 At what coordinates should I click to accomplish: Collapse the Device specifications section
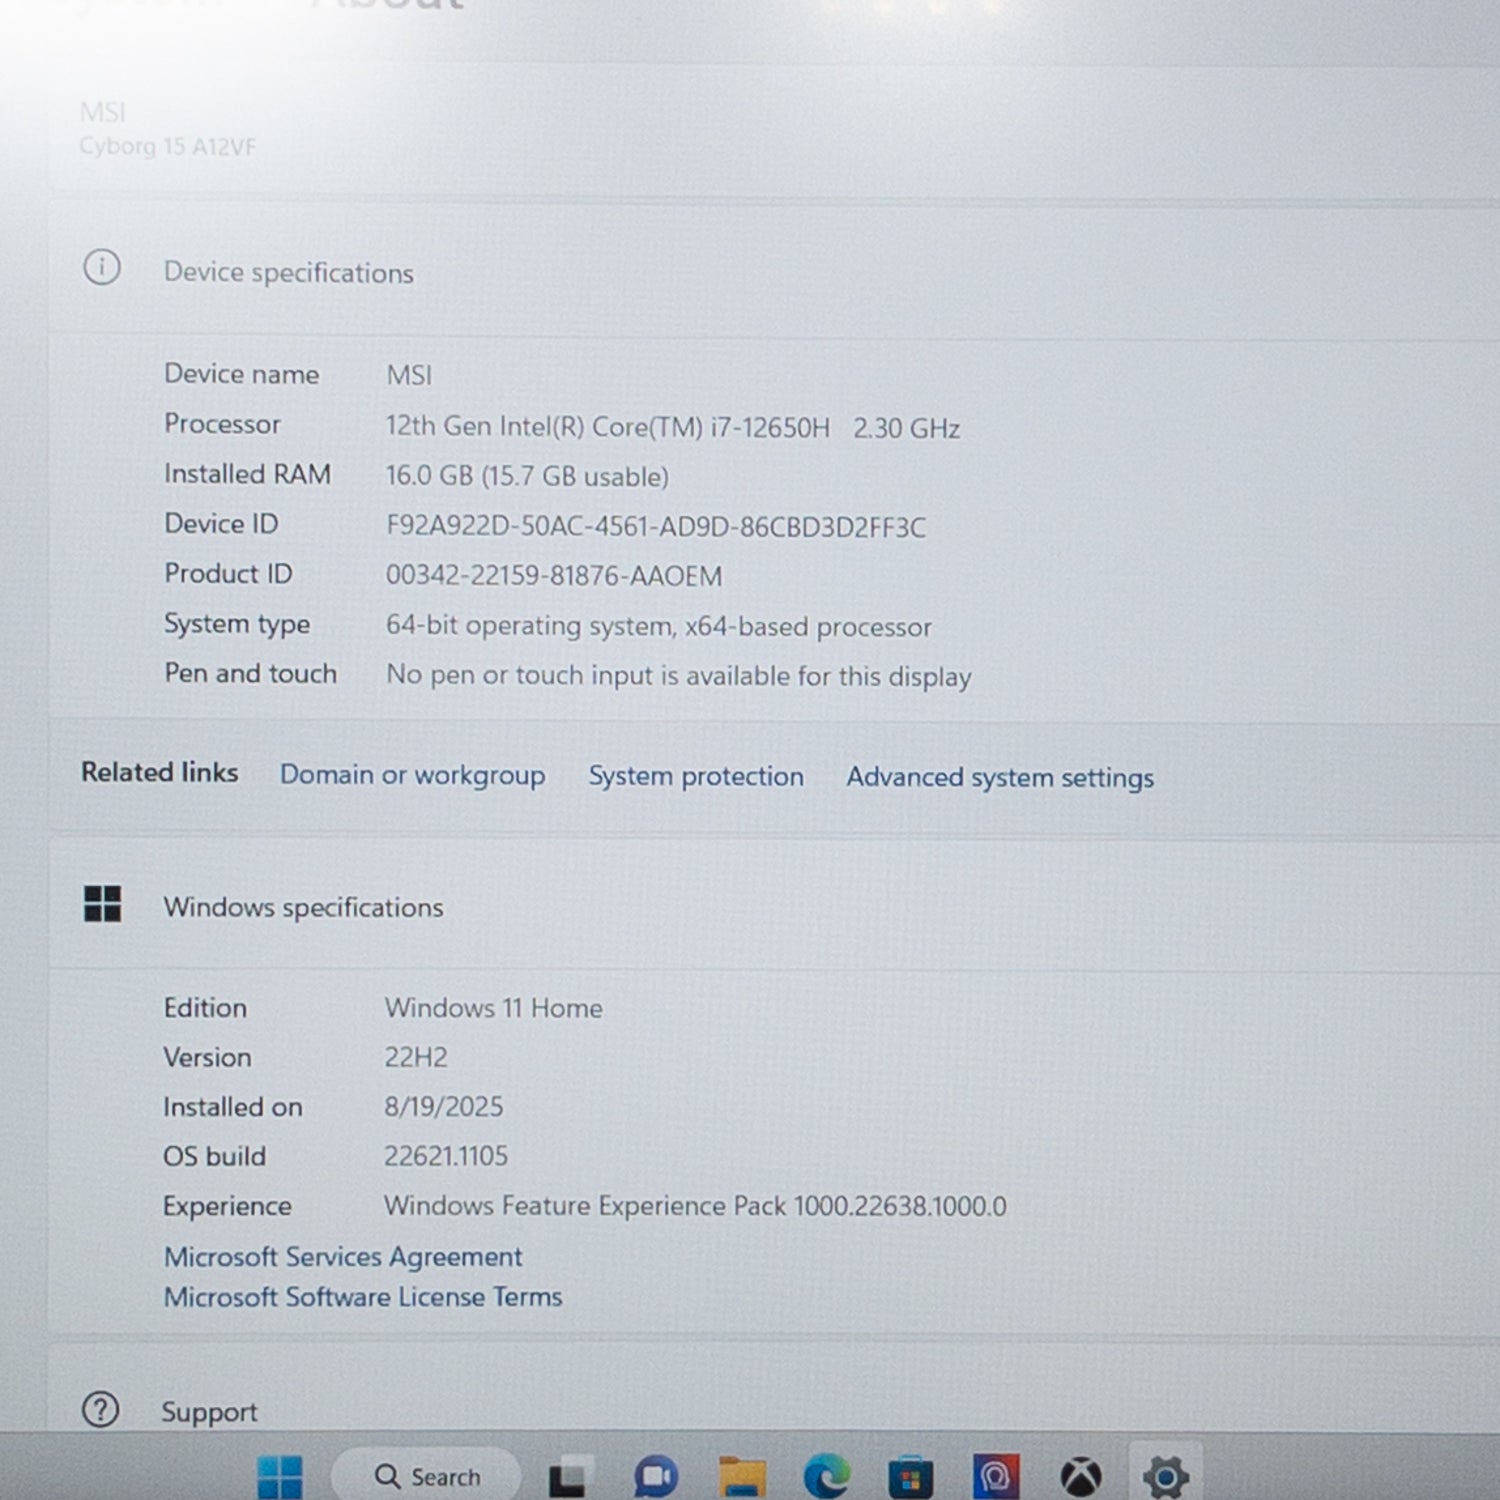point(288,272)
